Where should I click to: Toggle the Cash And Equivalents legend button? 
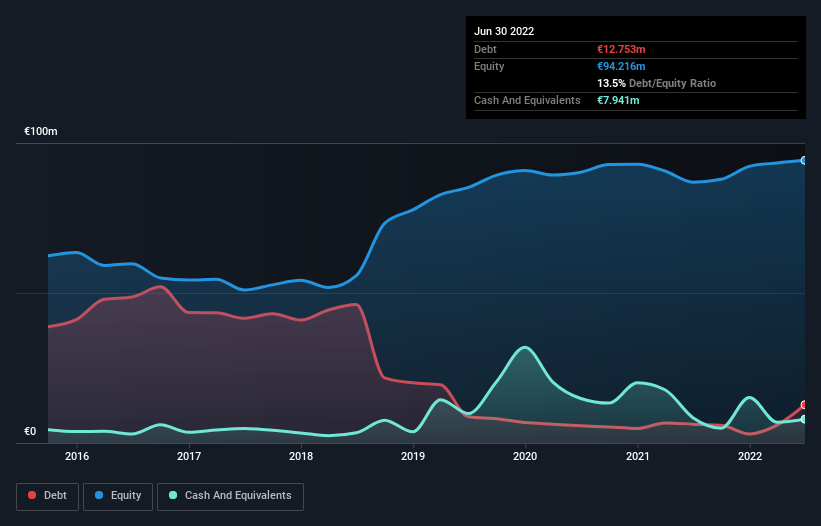coord(230,496)
